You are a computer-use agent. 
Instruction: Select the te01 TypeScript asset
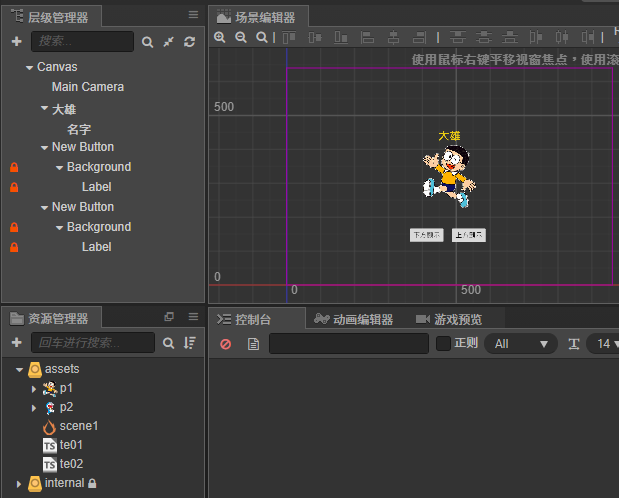[x=63, y=445]
